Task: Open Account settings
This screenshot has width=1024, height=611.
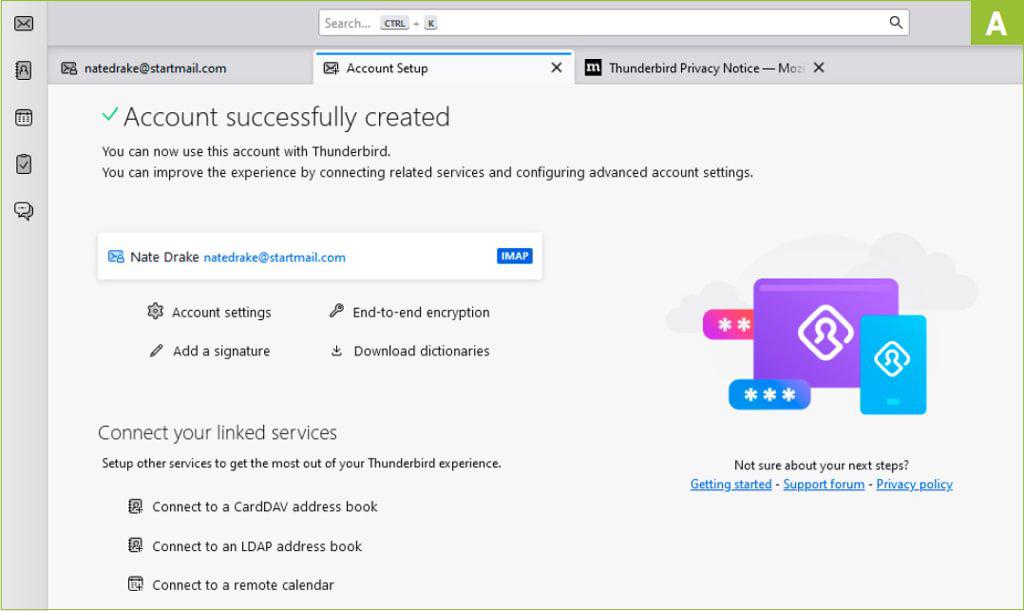Action: 209,312
